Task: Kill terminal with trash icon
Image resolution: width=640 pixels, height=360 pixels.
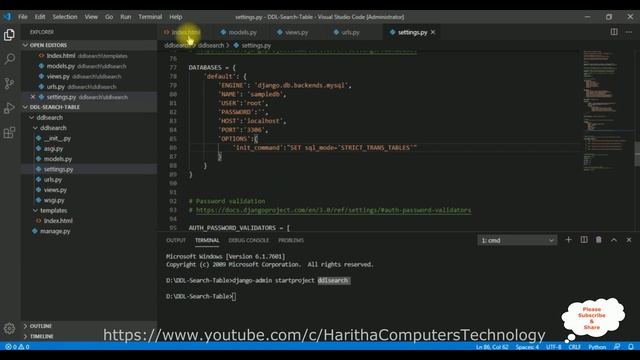Action: coord(598,240)
